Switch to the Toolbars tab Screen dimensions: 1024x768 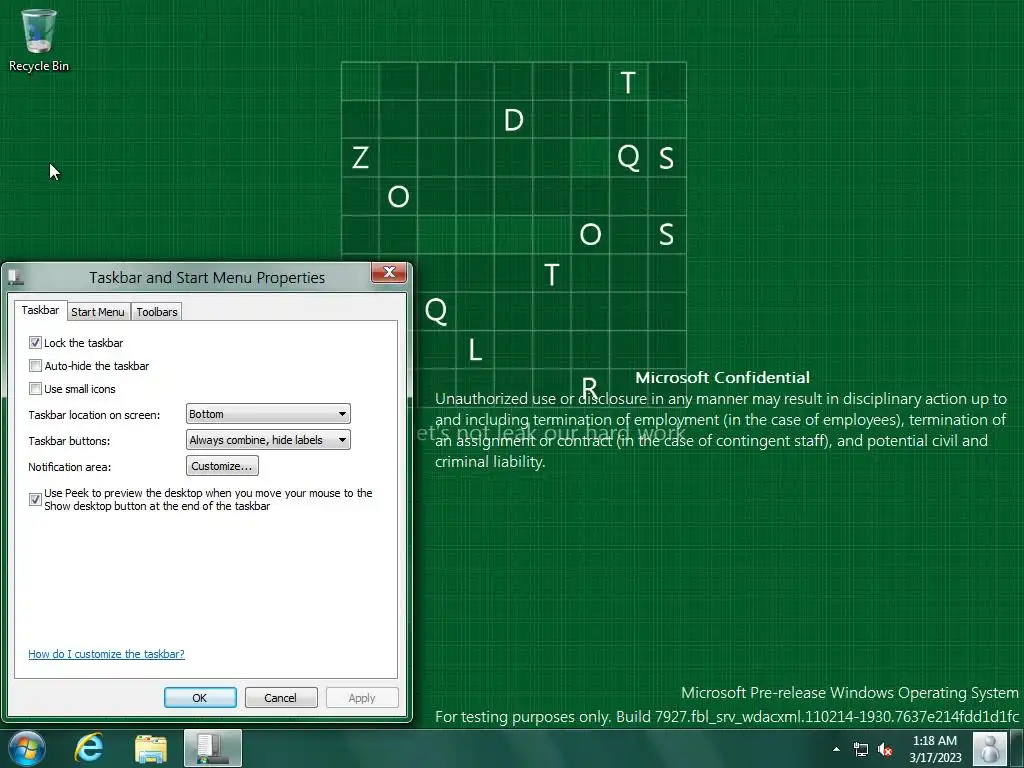pyautogui.click(x=157, y=312)
